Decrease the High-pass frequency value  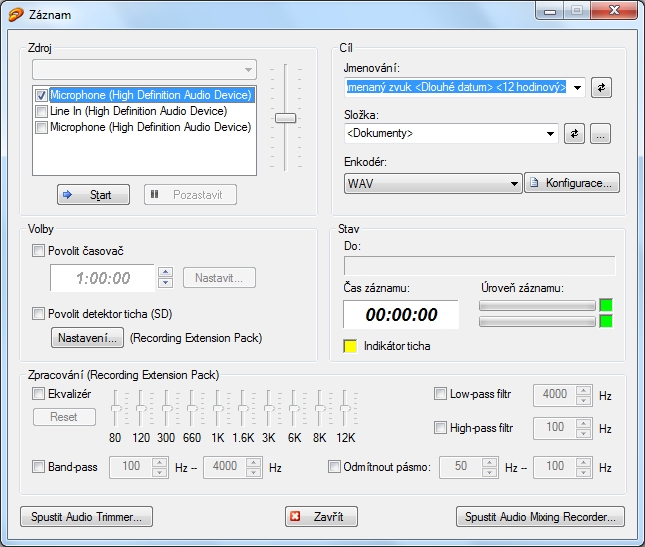584,434
